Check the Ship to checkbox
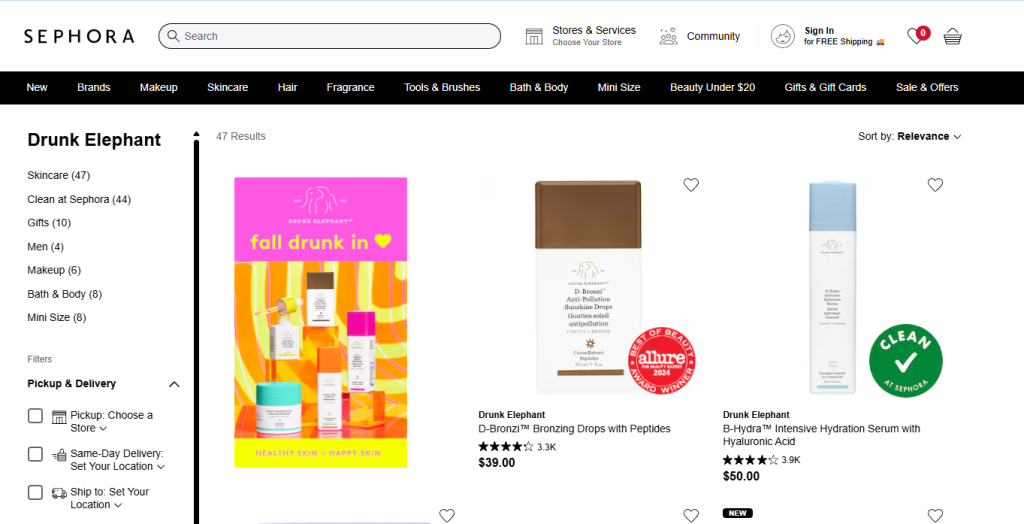This screenshot has width=1024, height=524. tap(35, 492)
